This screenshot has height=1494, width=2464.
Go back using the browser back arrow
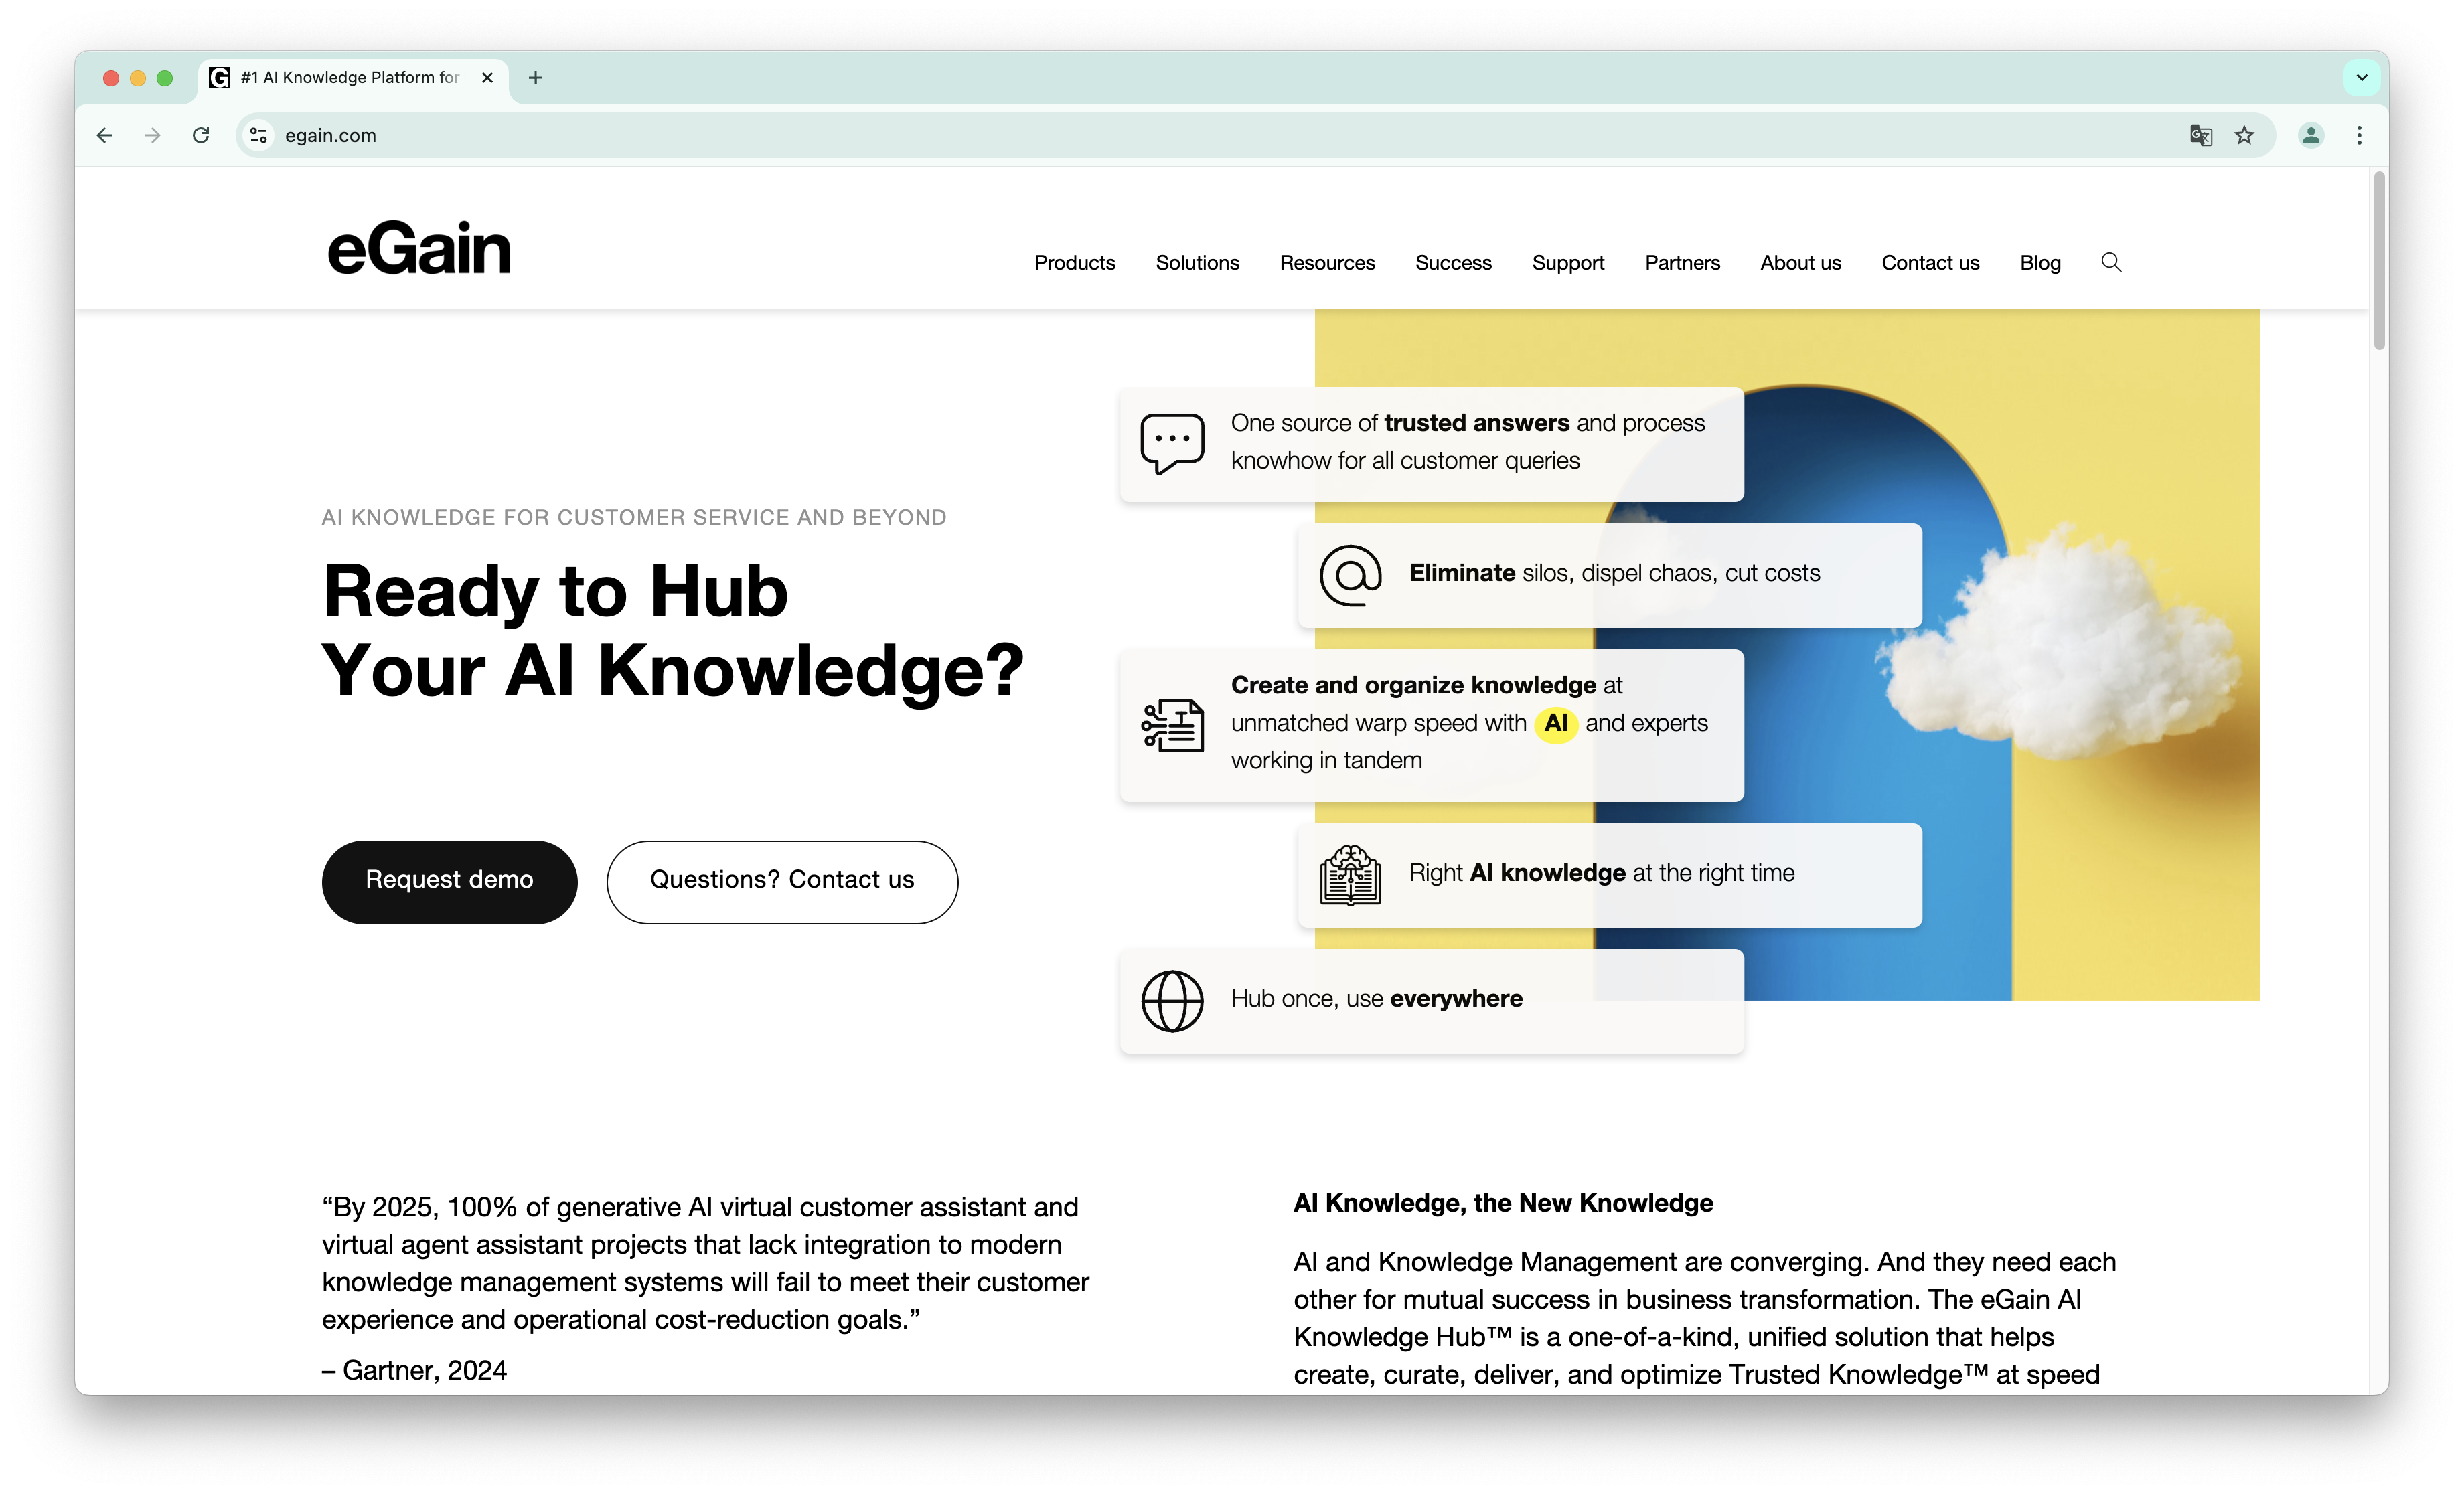105,135
